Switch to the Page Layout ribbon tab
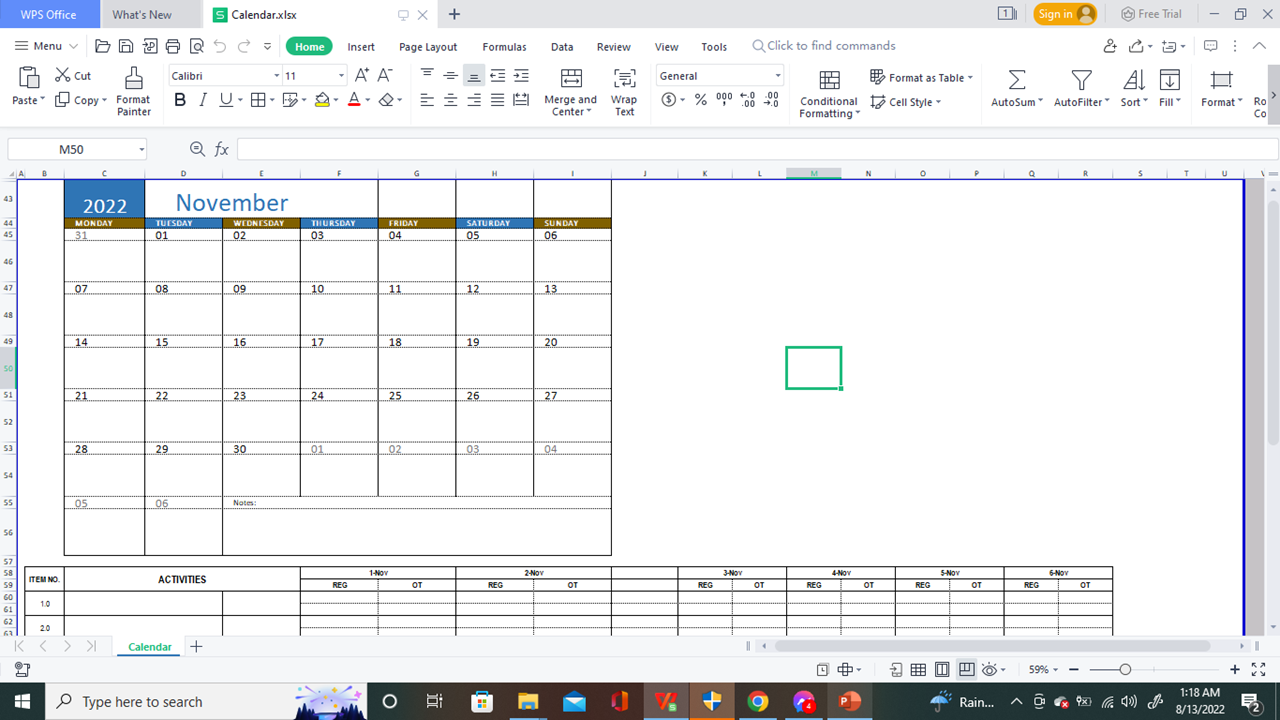 [428, 47]
